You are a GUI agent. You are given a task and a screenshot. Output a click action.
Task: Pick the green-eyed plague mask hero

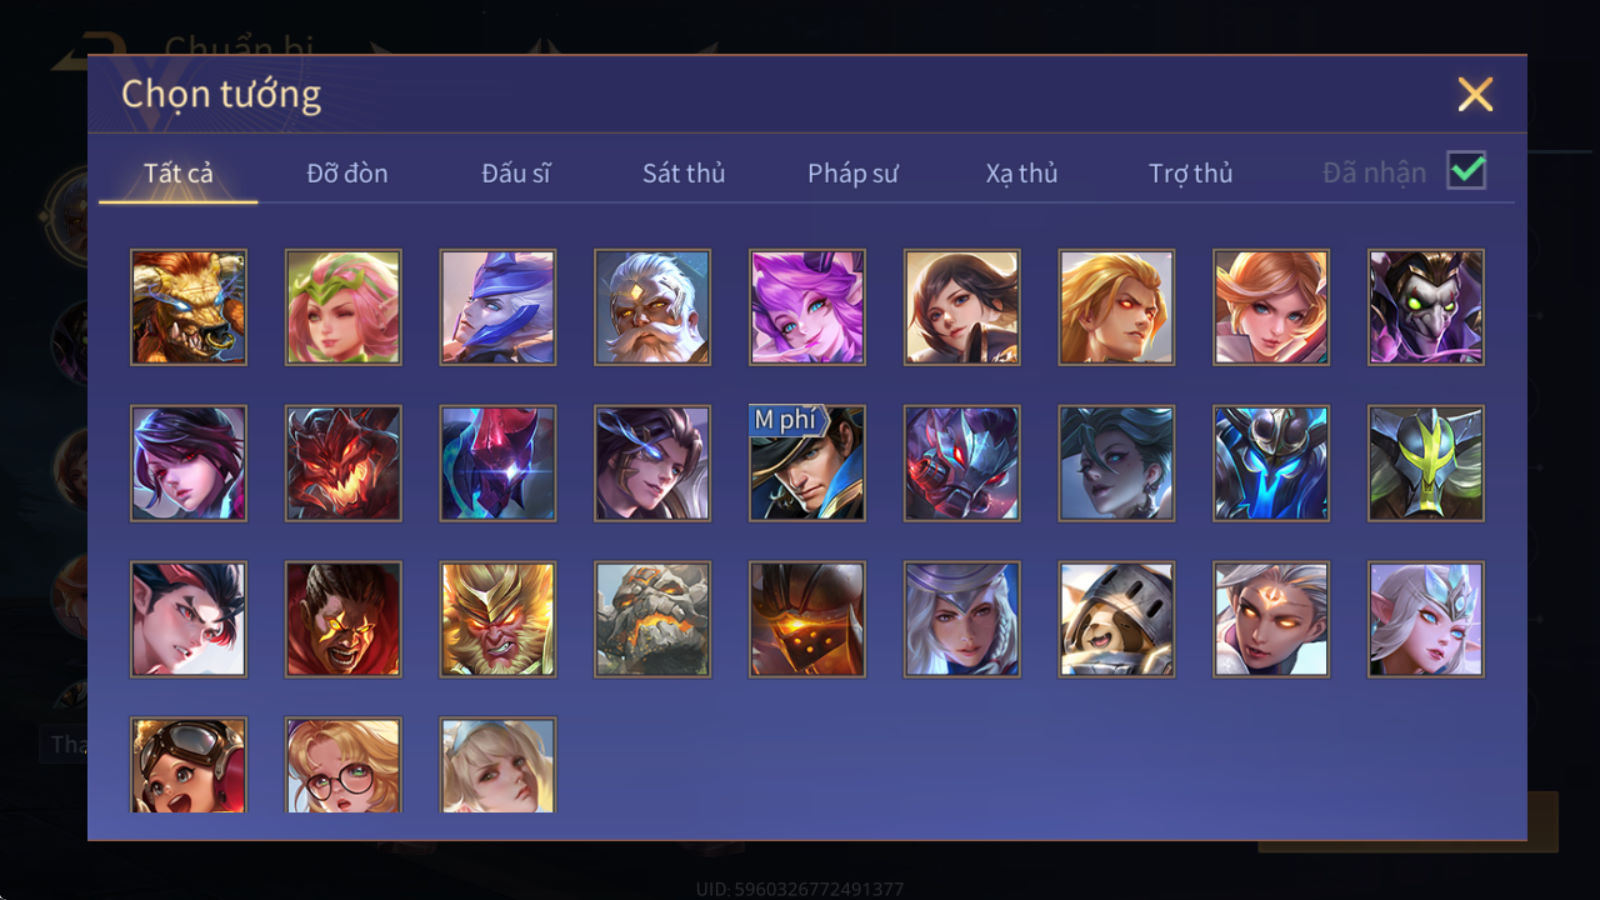1426,307
